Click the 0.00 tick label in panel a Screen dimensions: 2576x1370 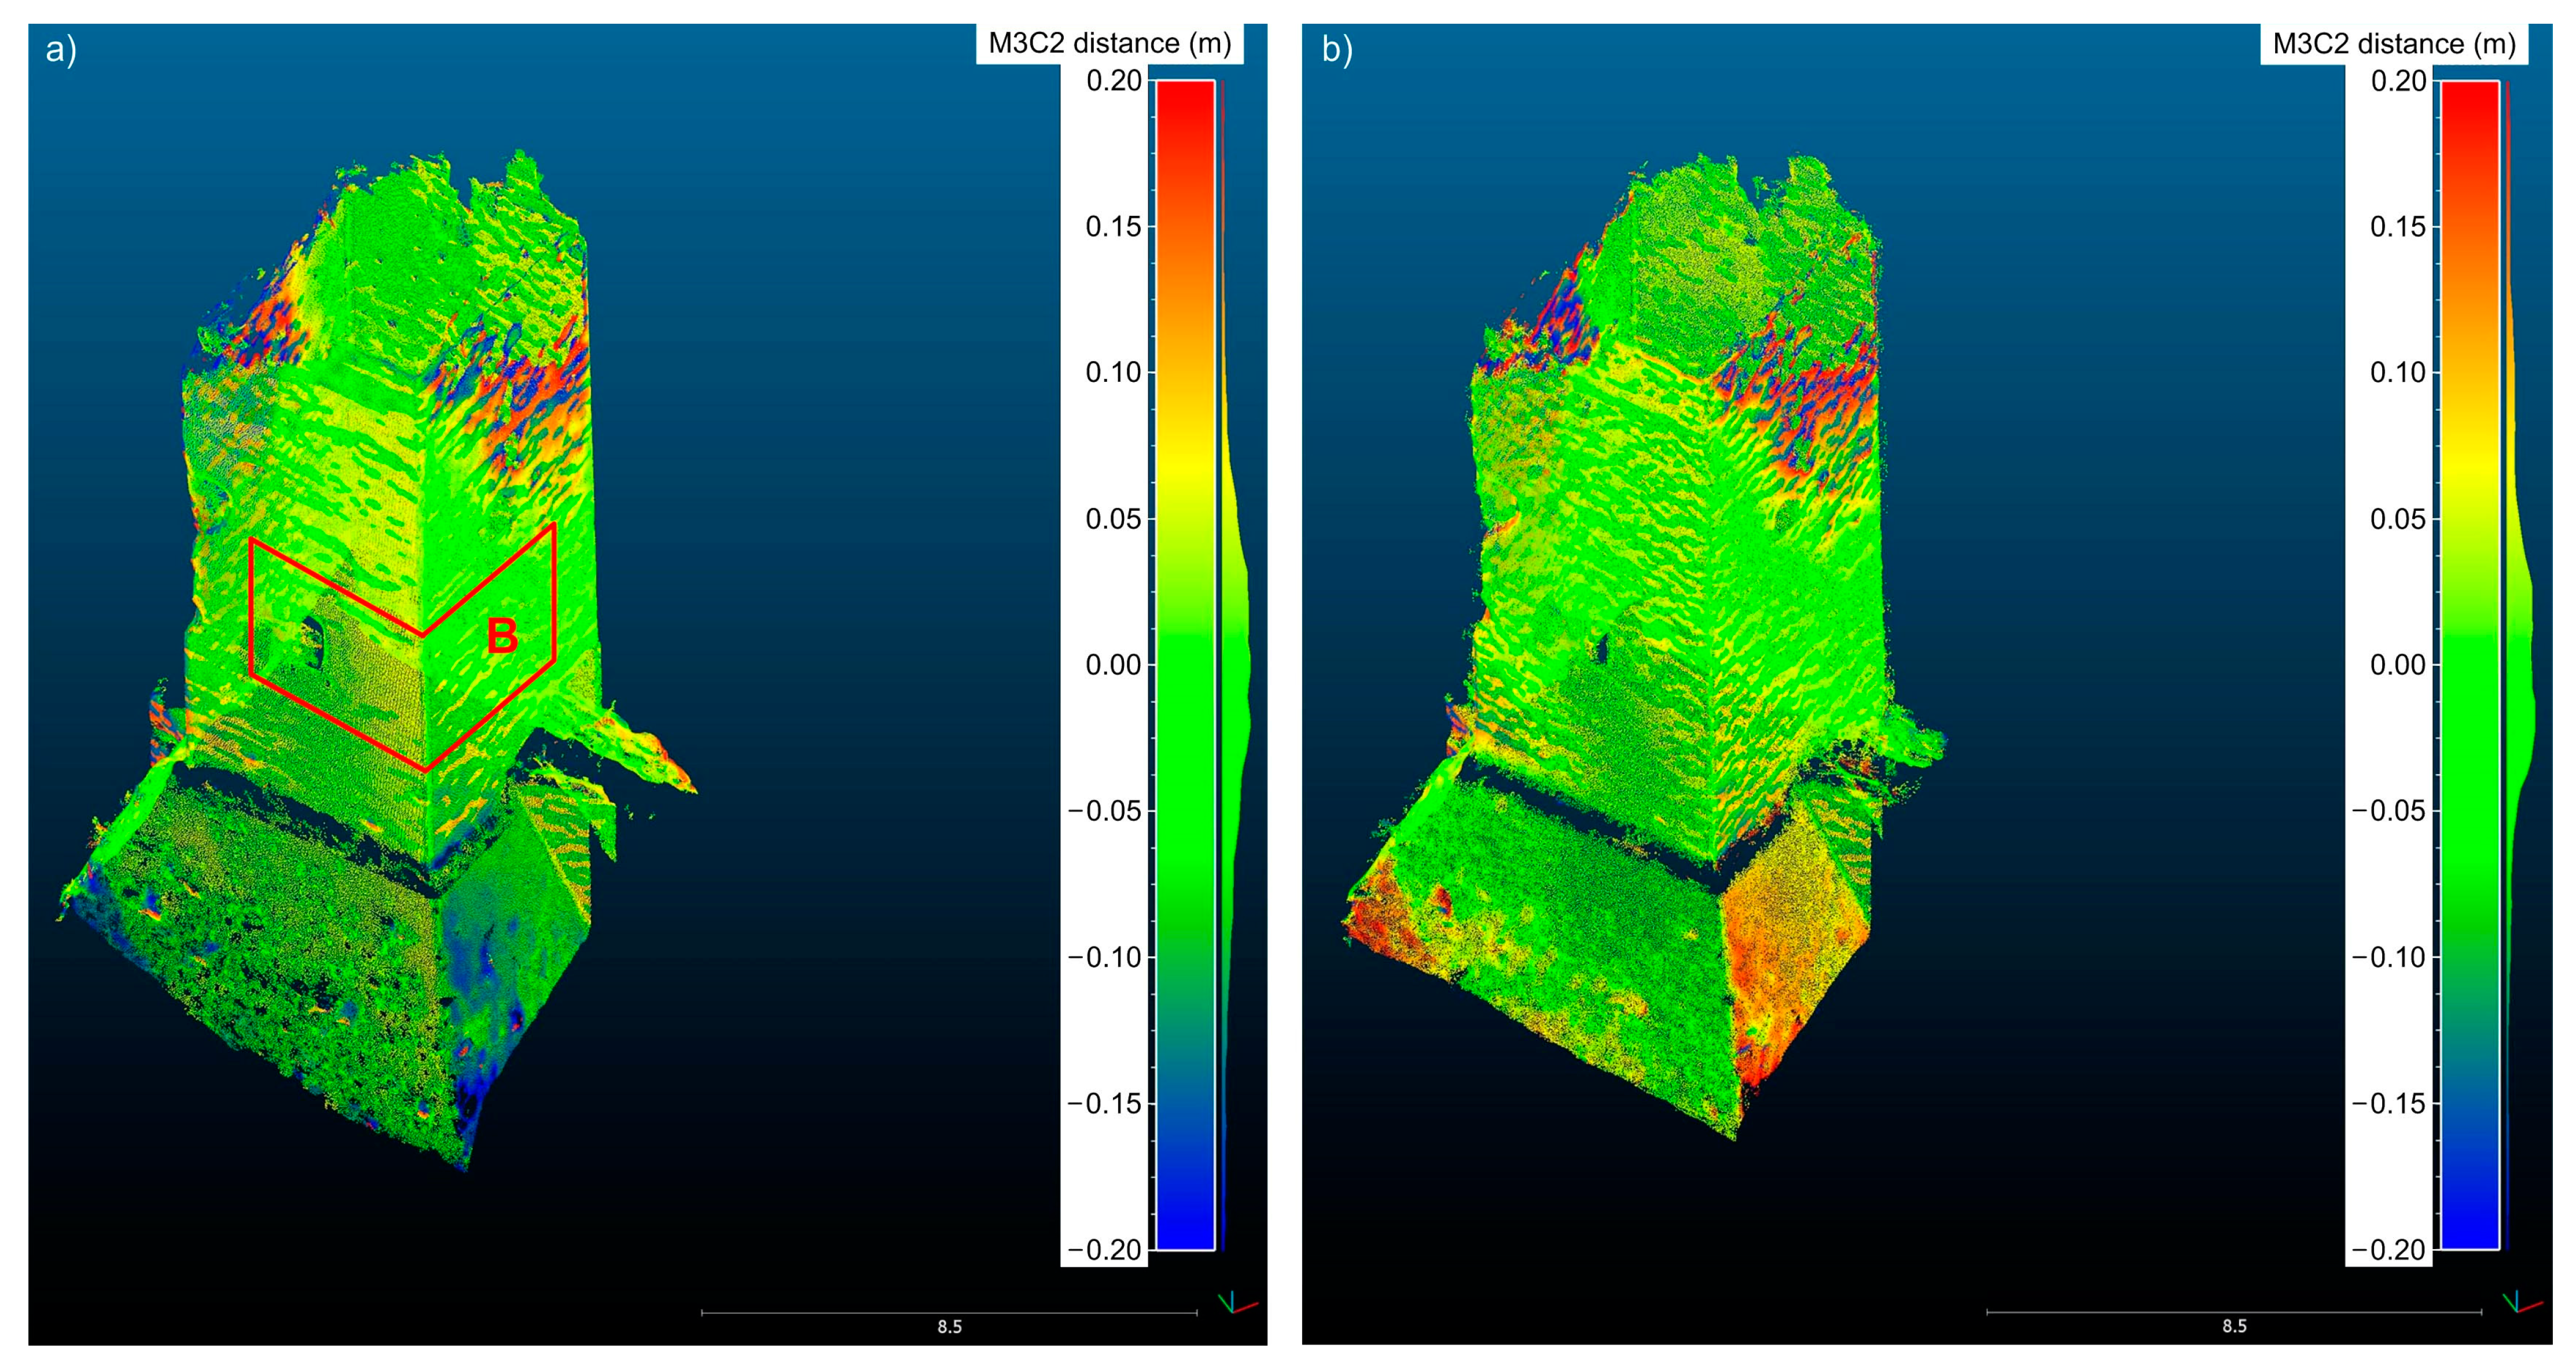point(1113,665)
